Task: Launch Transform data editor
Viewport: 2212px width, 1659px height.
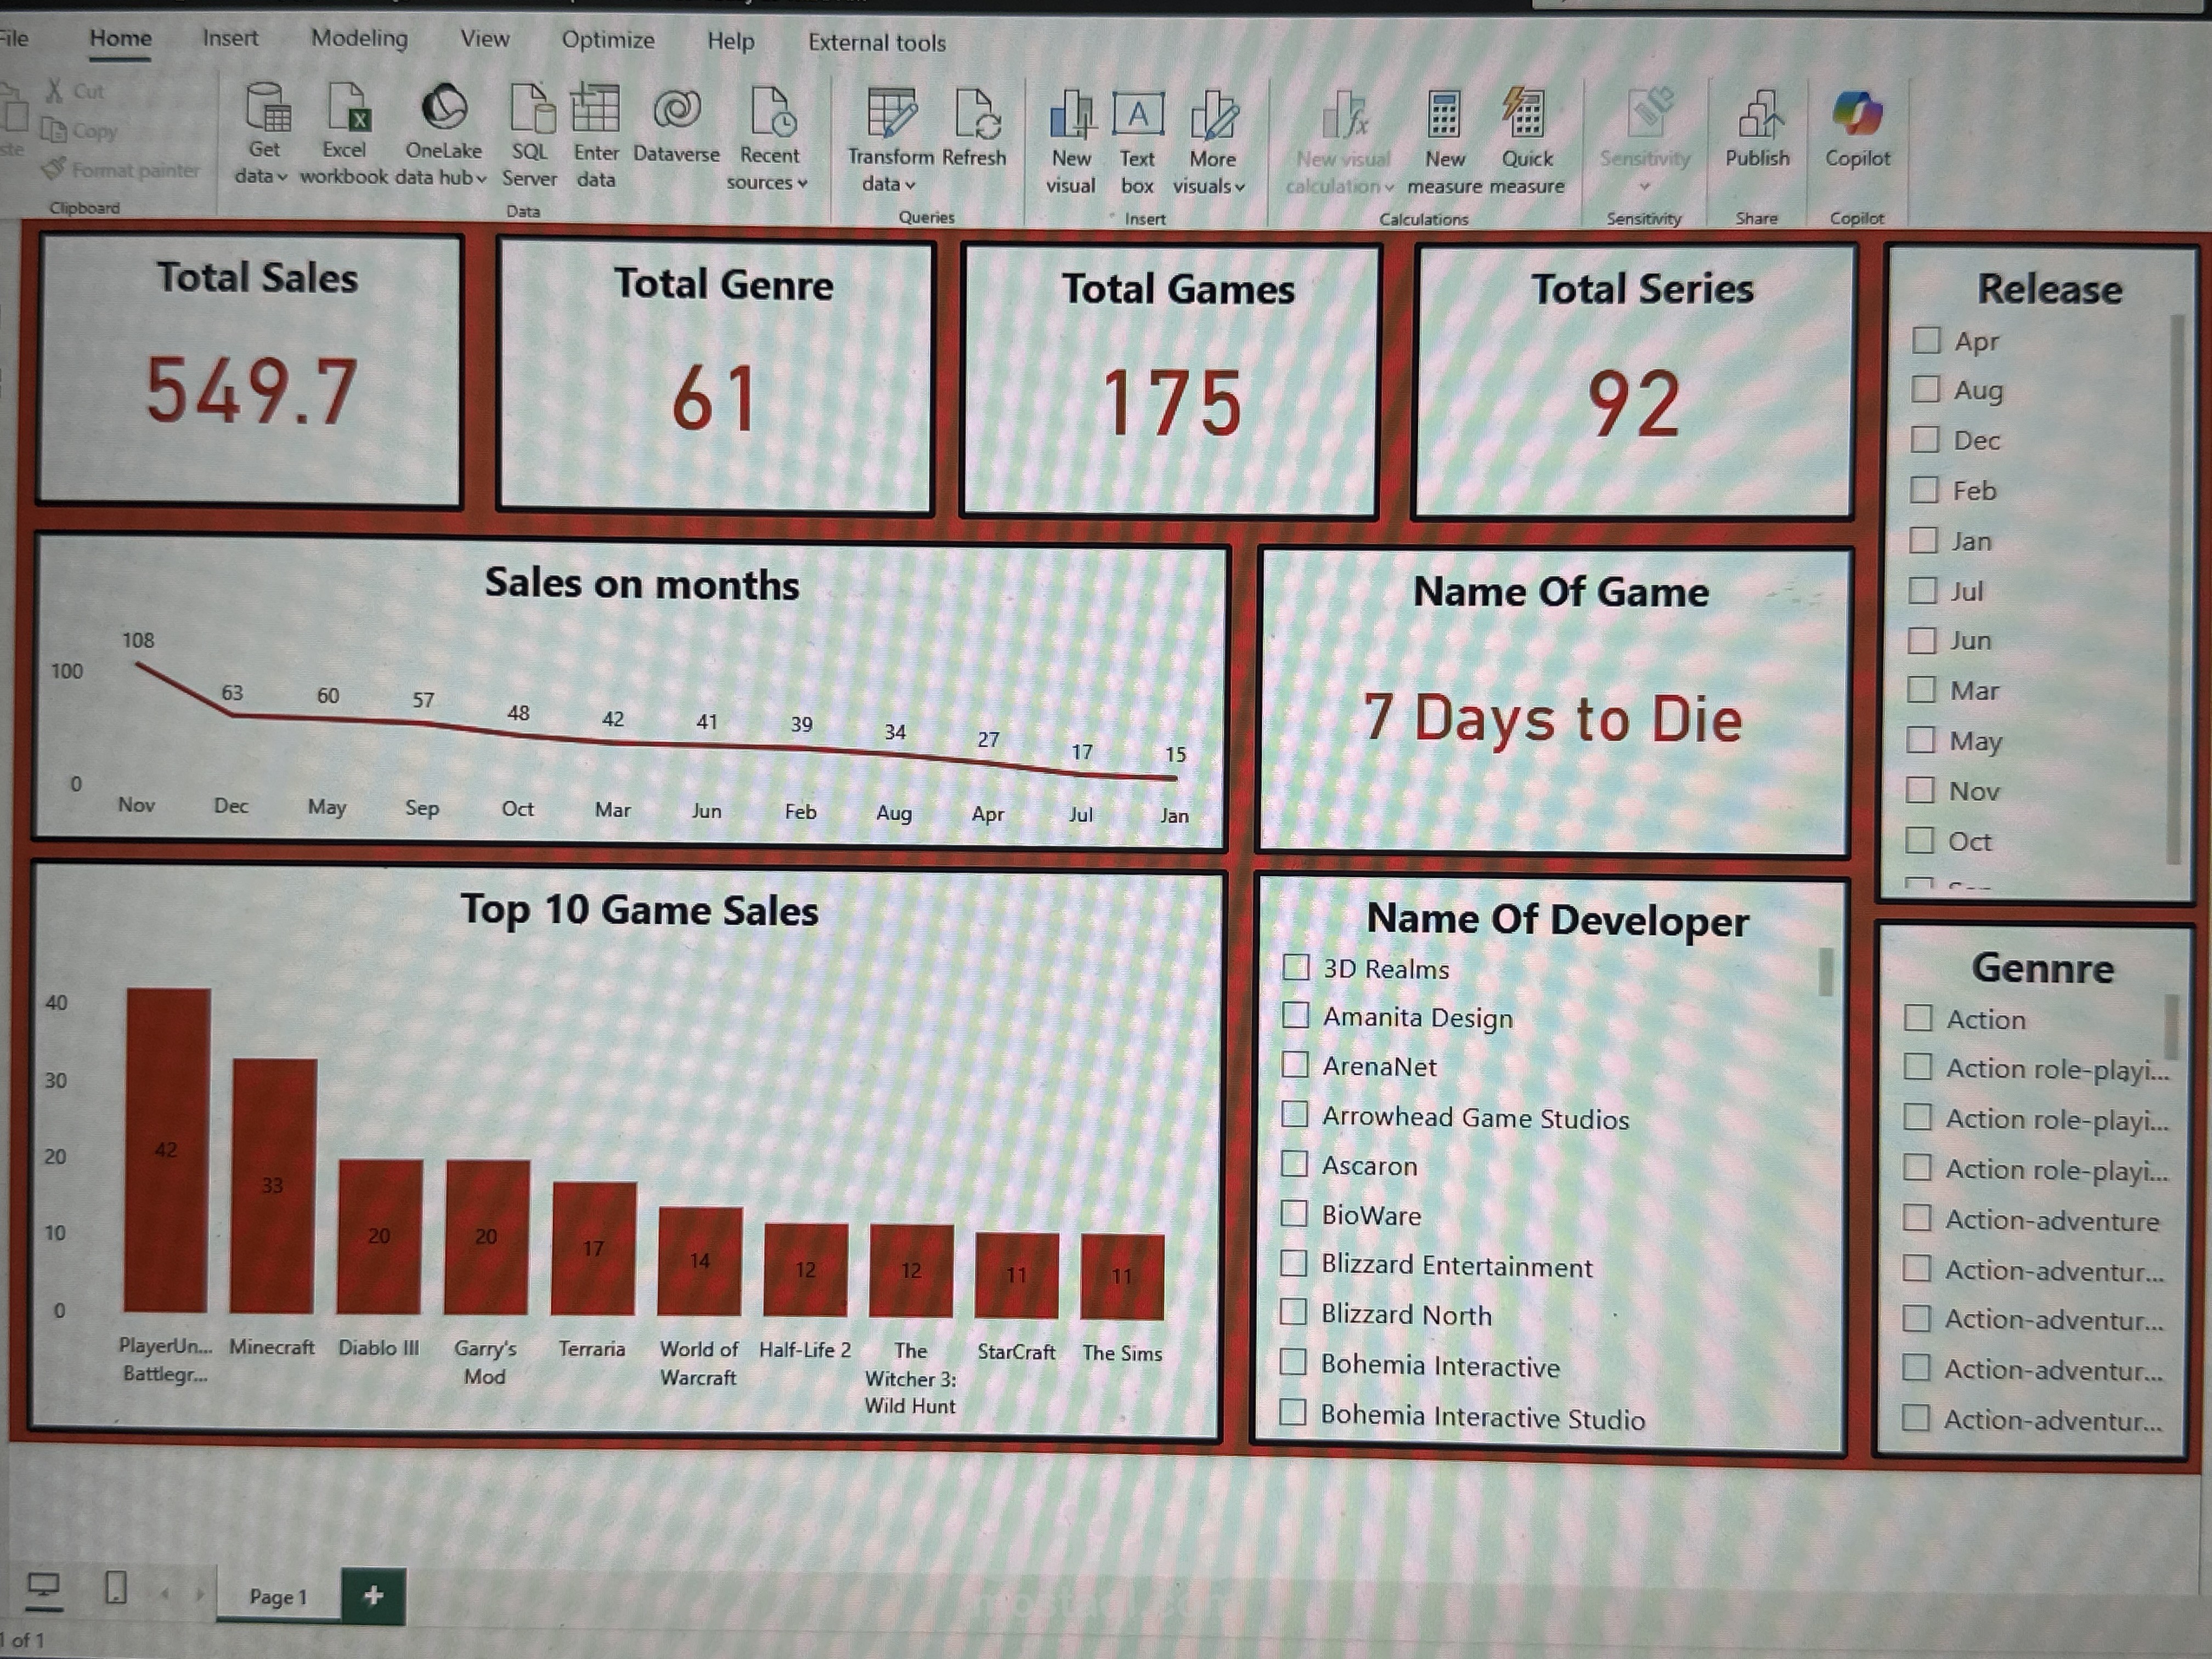Action: [x=890, y=140]
